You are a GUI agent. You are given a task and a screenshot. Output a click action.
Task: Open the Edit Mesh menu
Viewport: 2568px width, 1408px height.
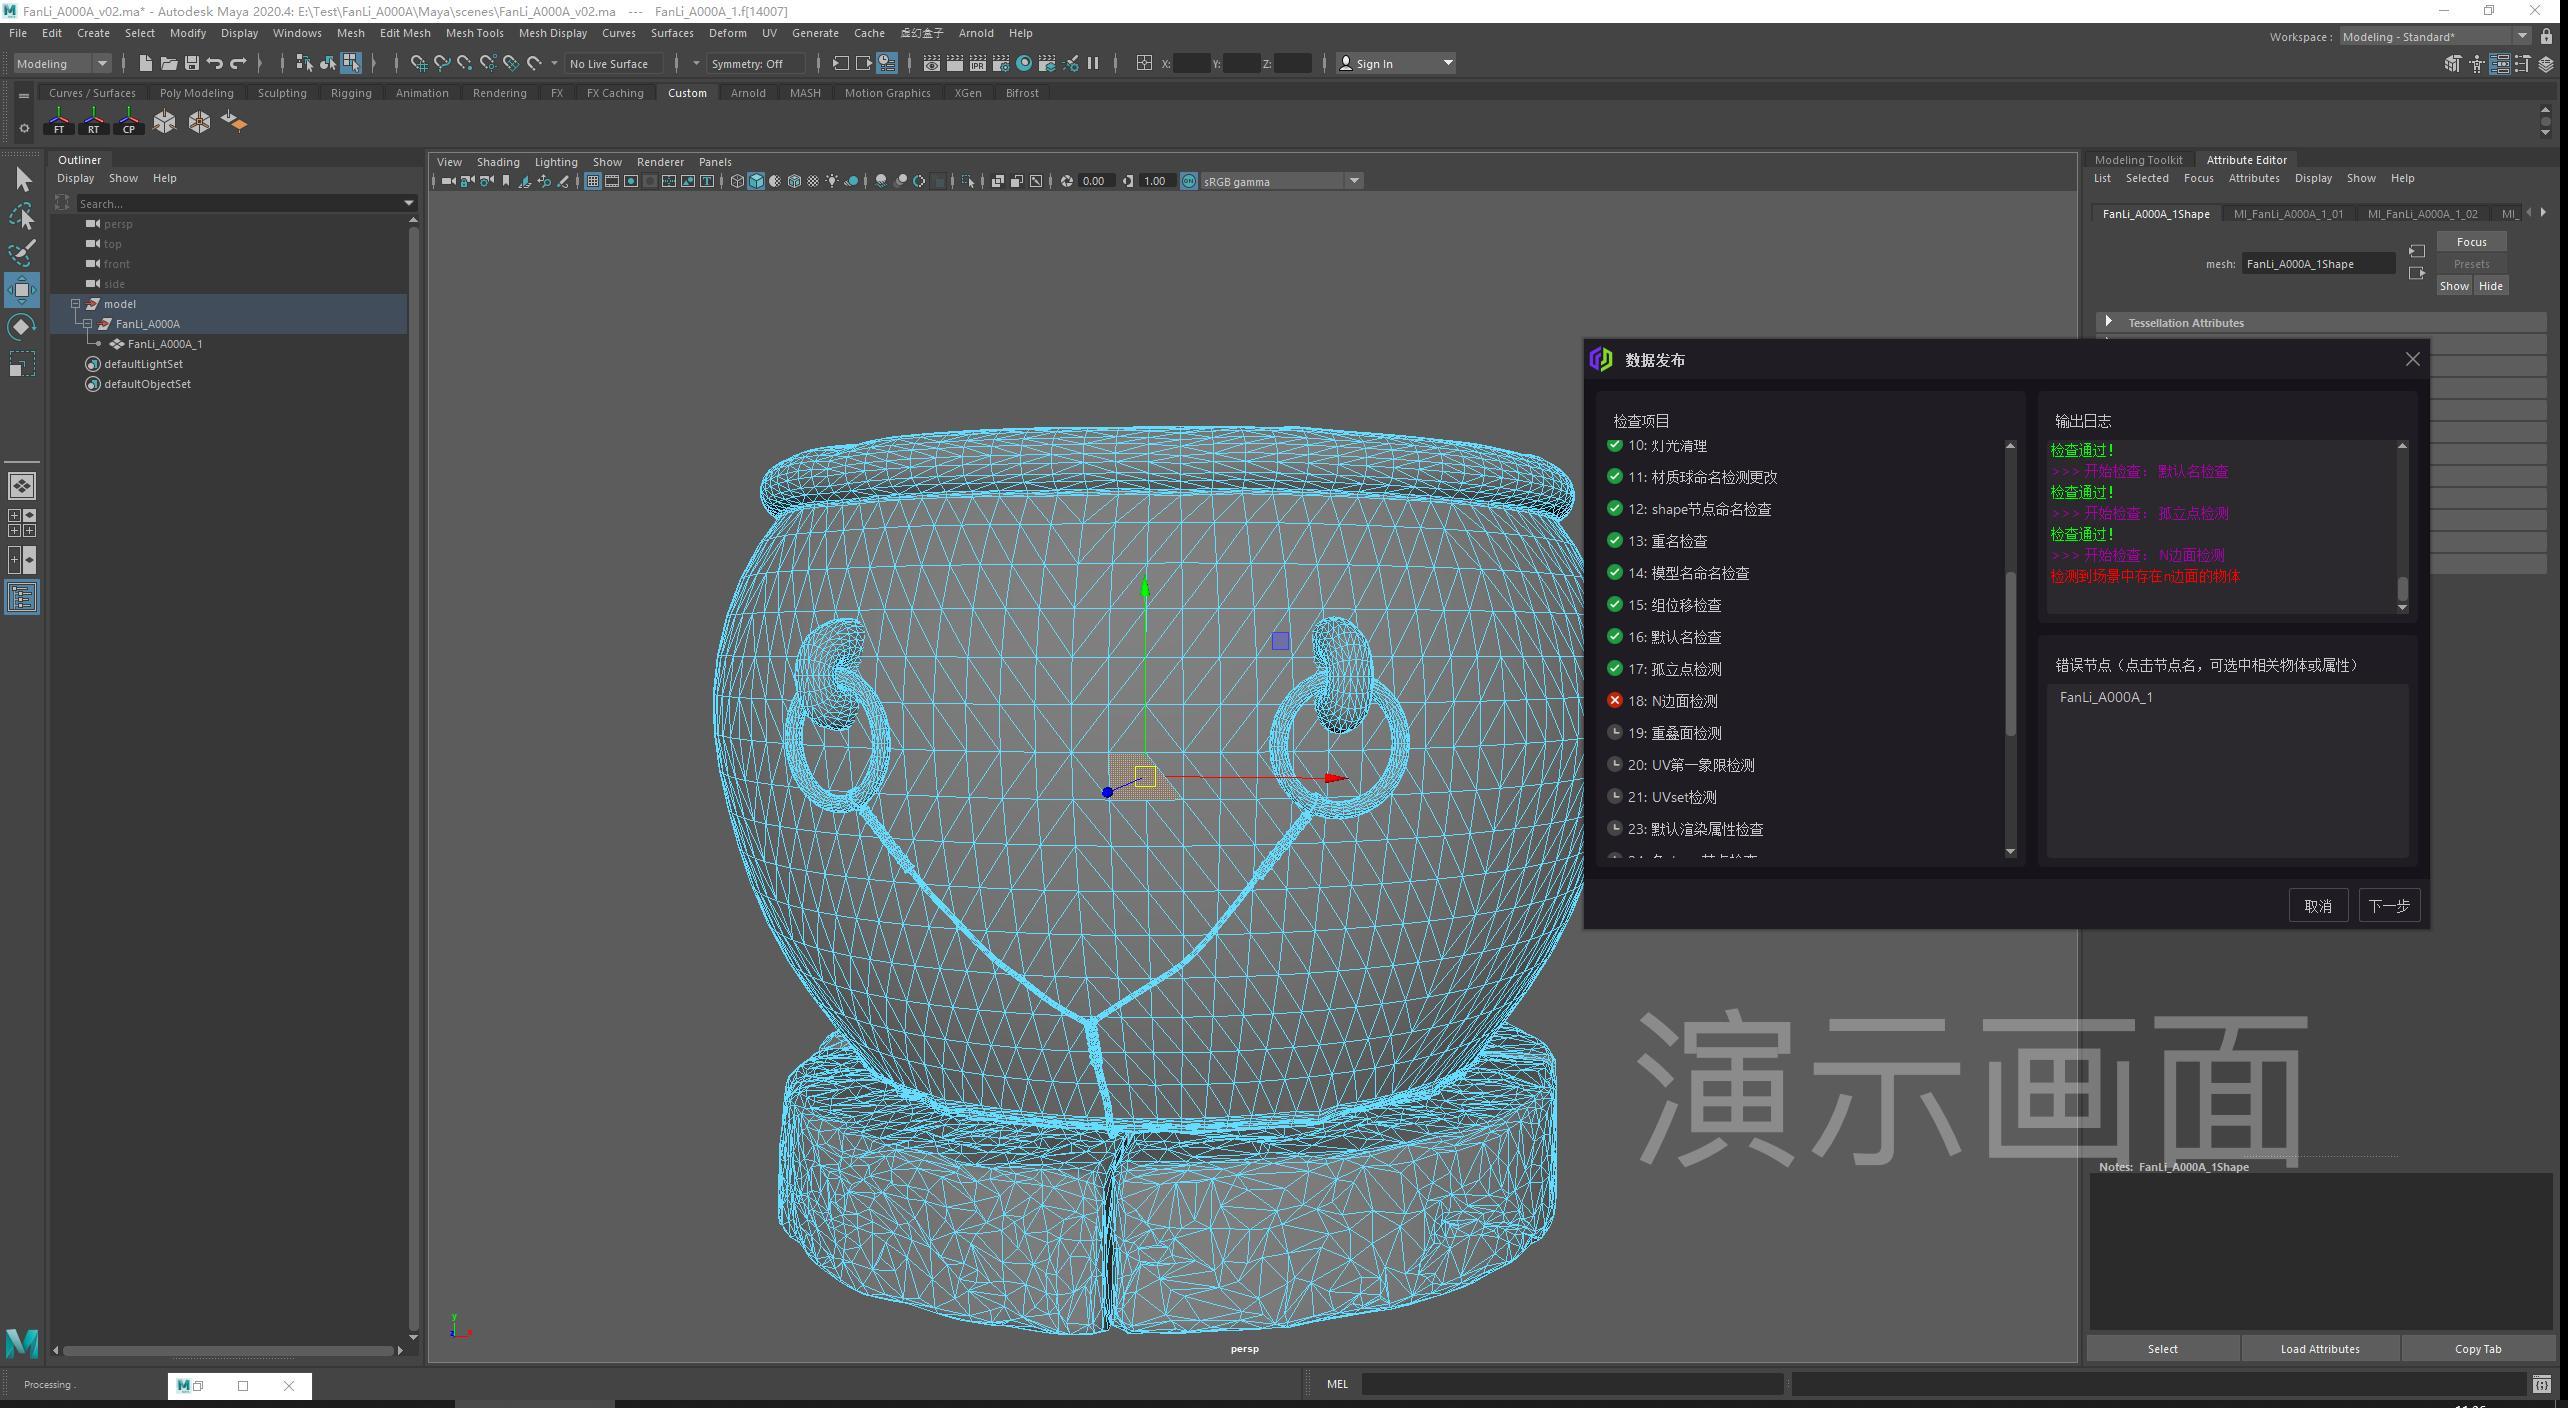pyautogui.click(x=405, y=33)
